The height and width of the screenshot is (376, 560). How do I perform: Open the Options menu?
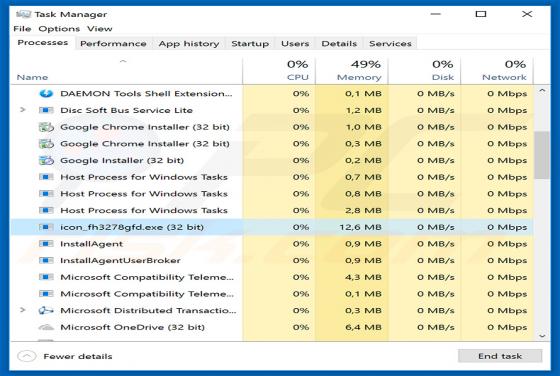coord(59,29)
